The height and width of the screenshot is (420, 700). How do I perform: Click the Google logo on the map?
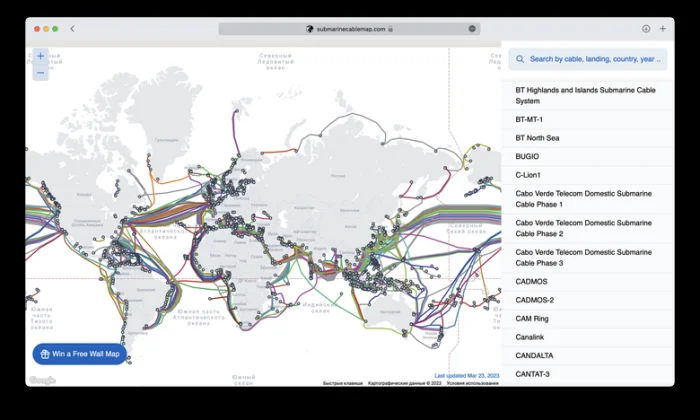pyautogui.click(x=42, y=380)
